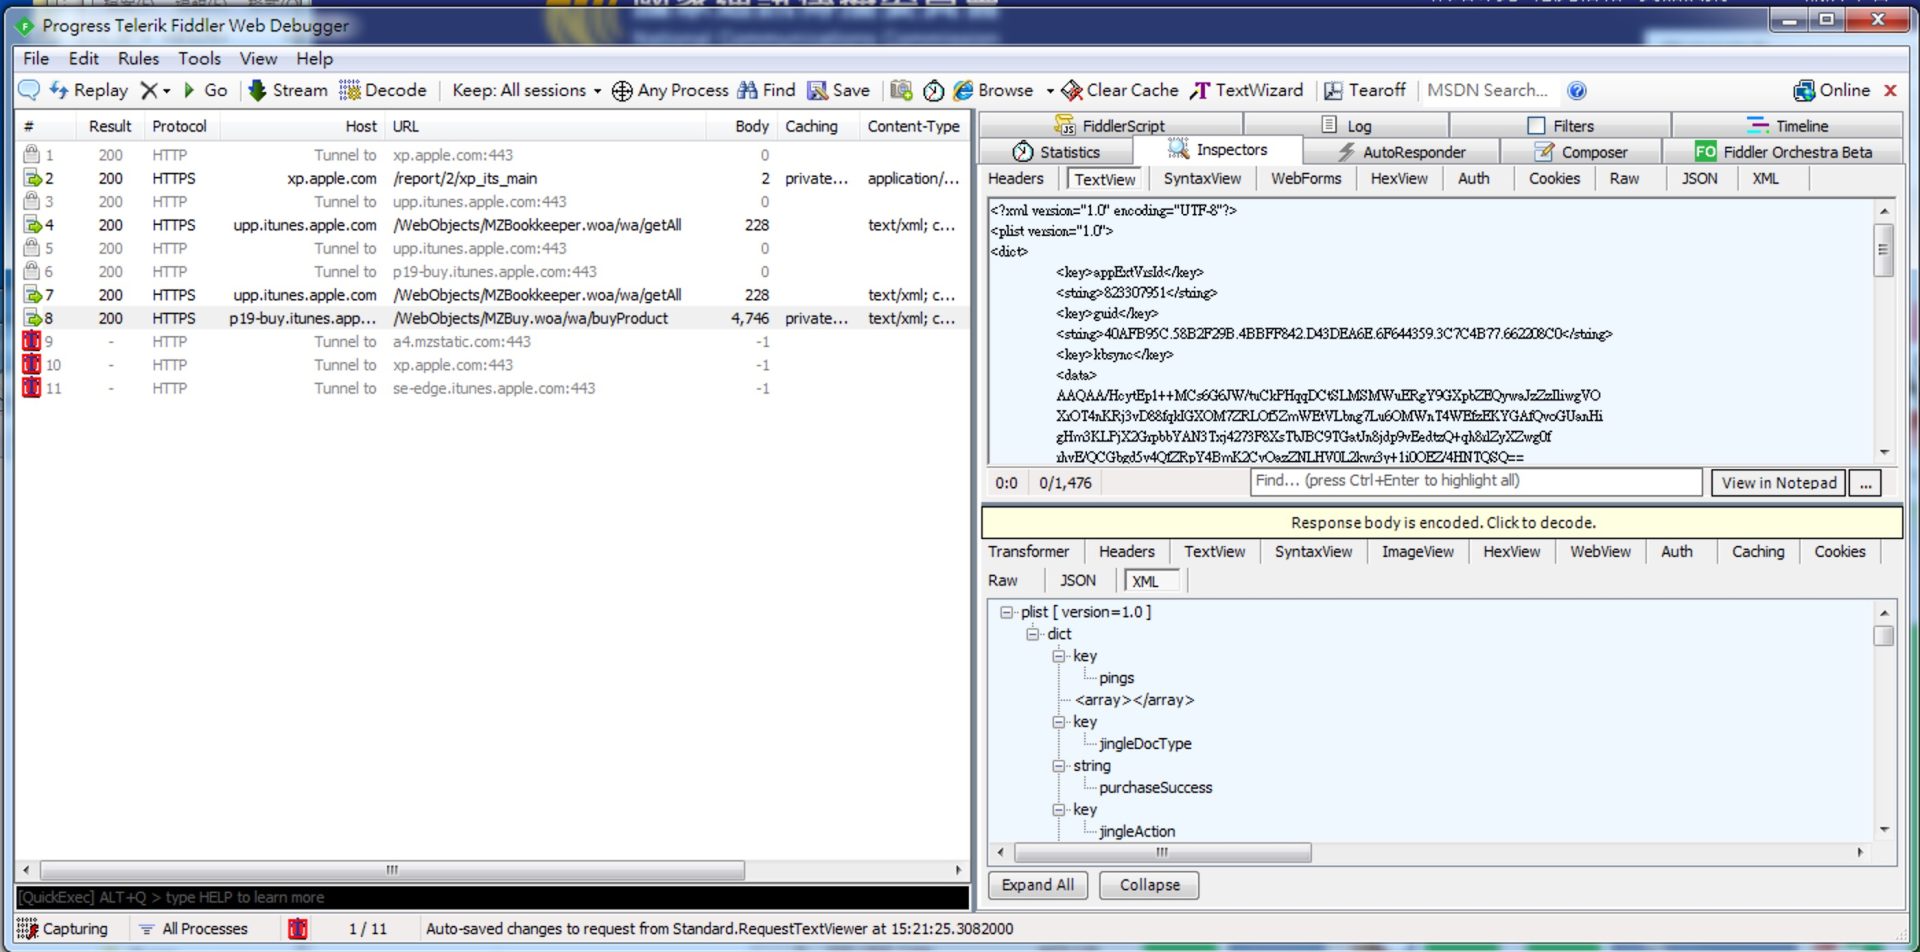Click the ellipsis button beside Notepad

pos(1865,483)
